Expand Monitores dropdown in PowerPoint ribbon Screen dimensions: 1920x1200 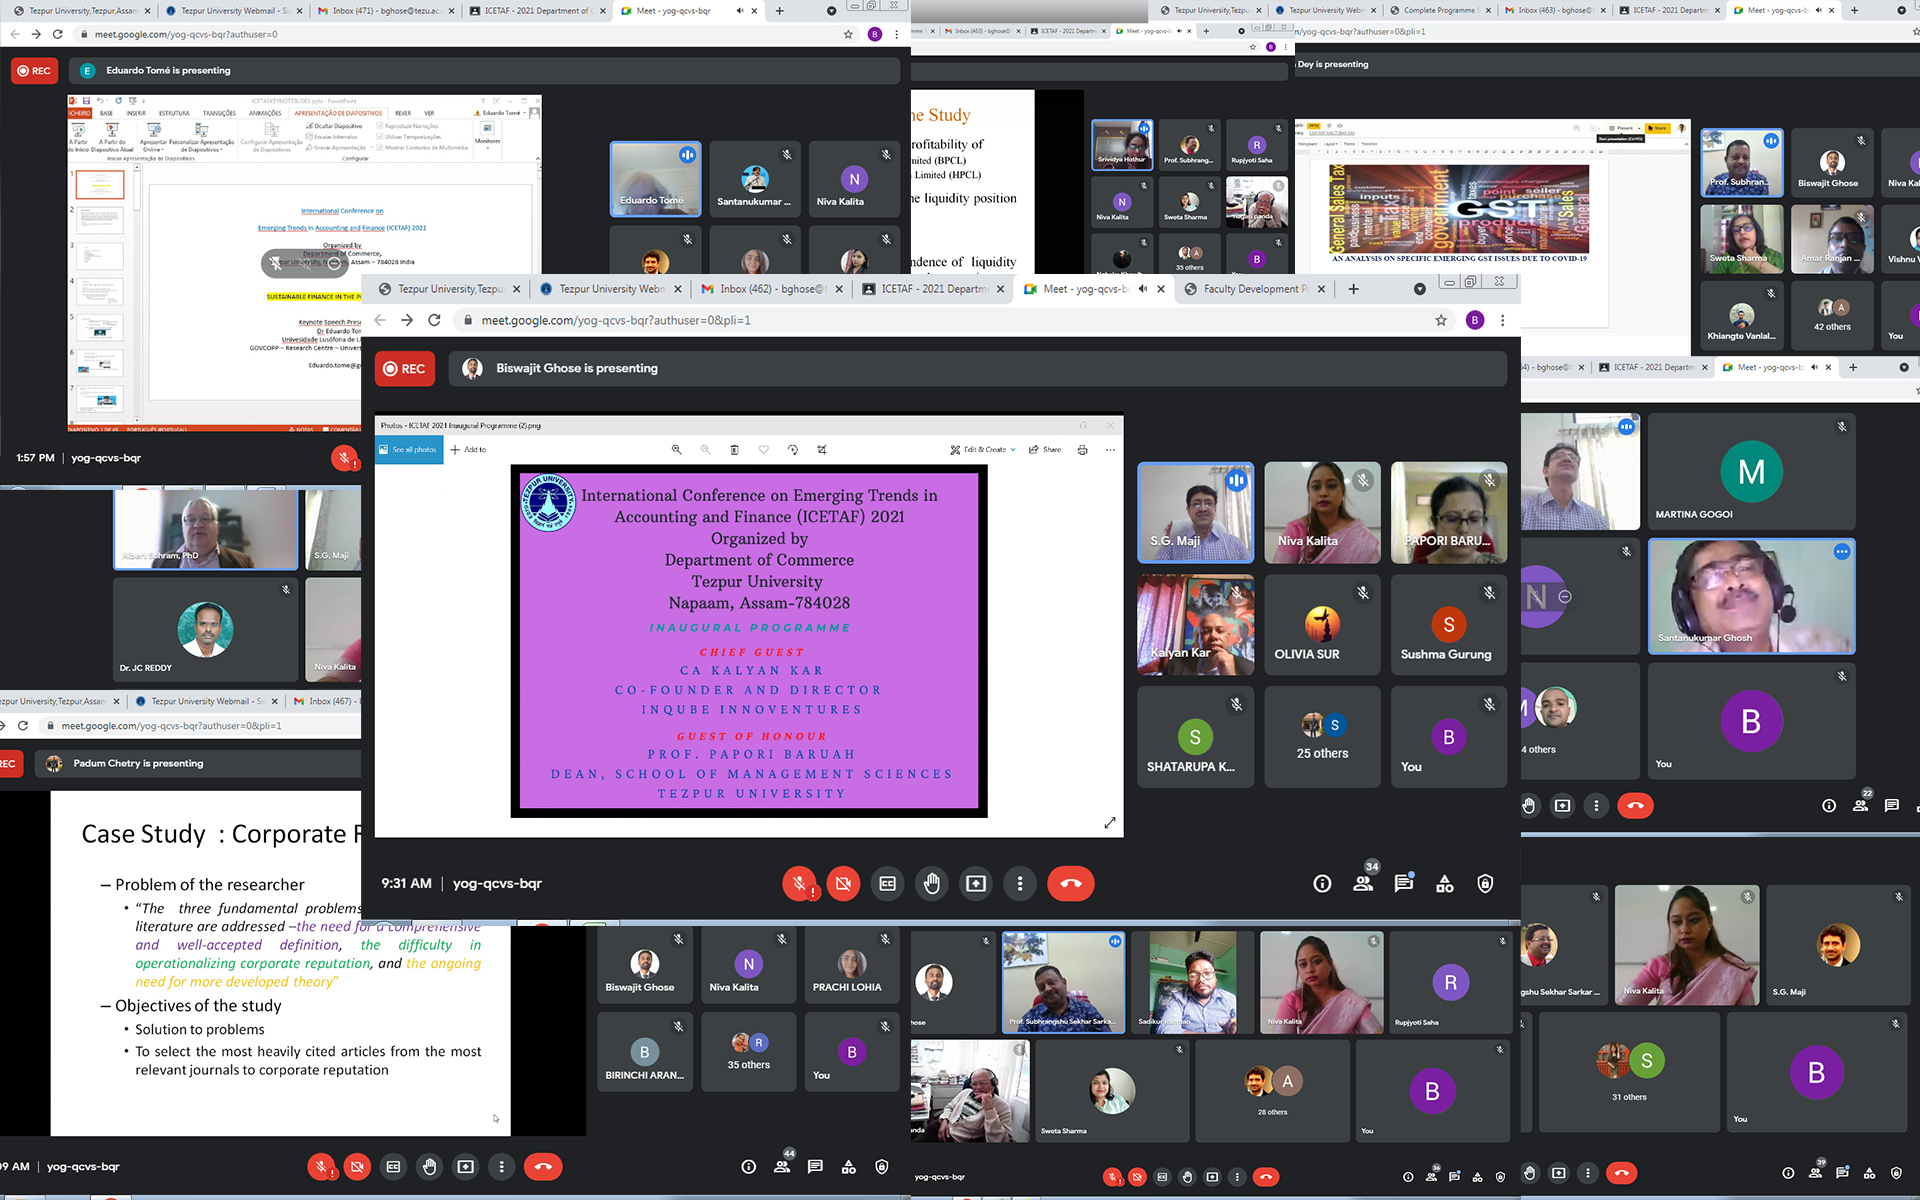tap(487, 135)
